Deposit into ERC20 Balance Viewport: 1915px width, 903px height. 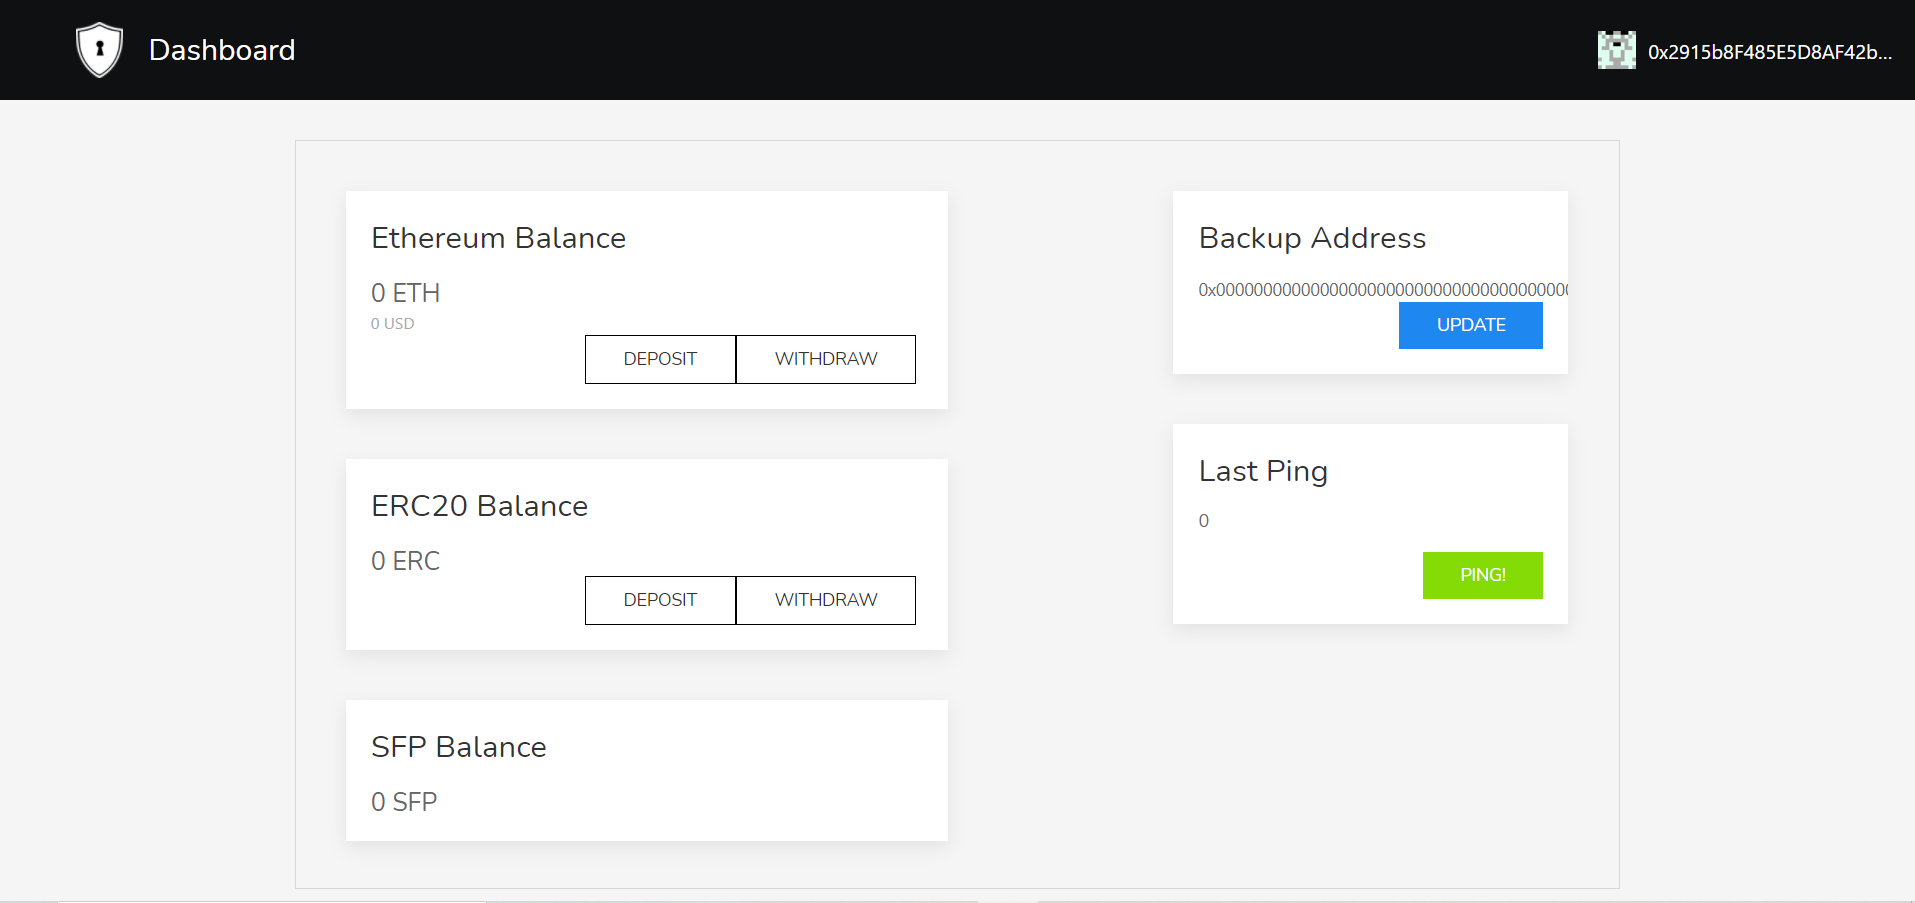[660, 600]
